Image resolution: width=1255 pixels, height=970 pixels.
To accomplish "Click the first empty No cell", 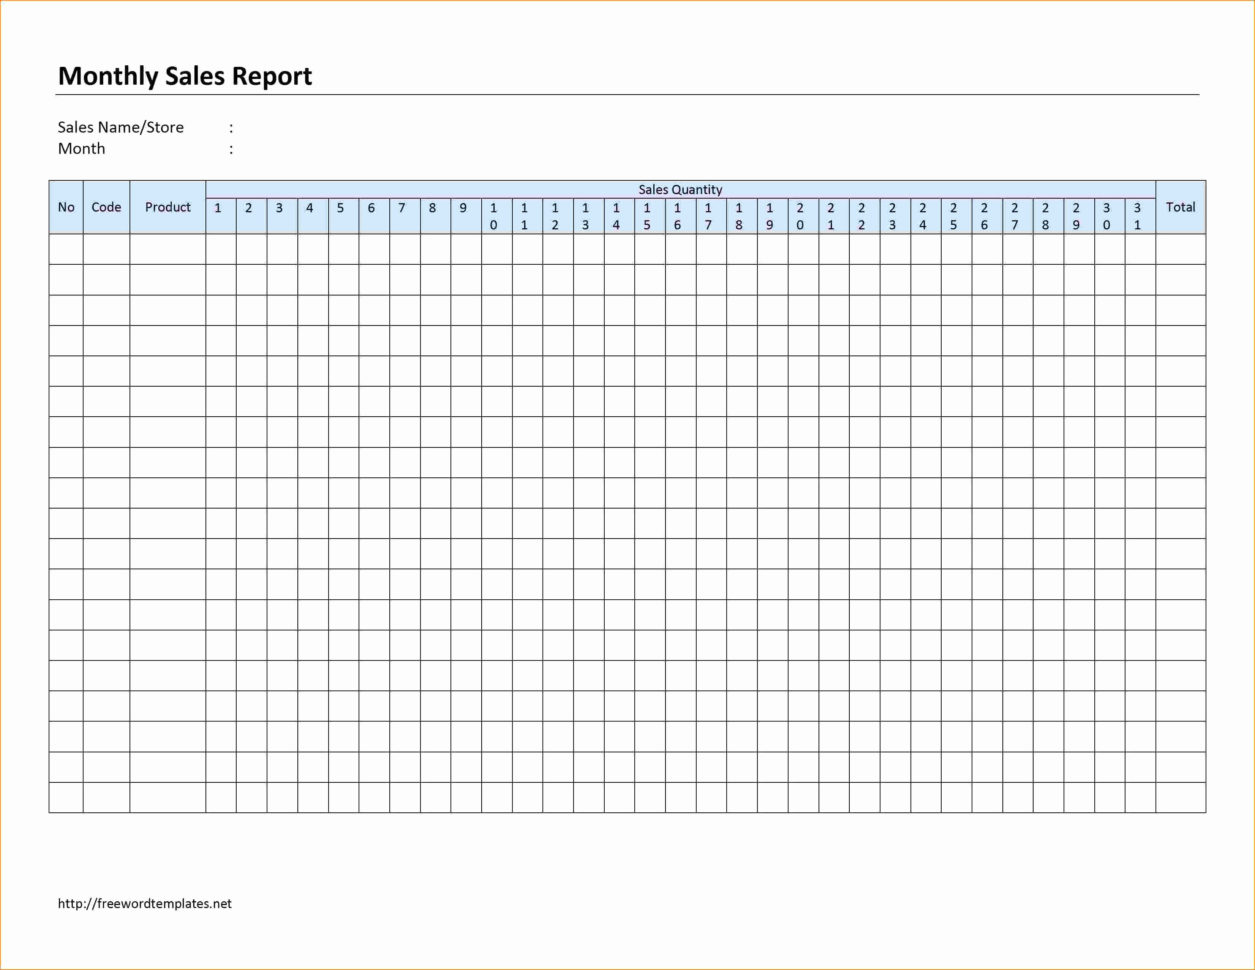I will coord(66,249).
